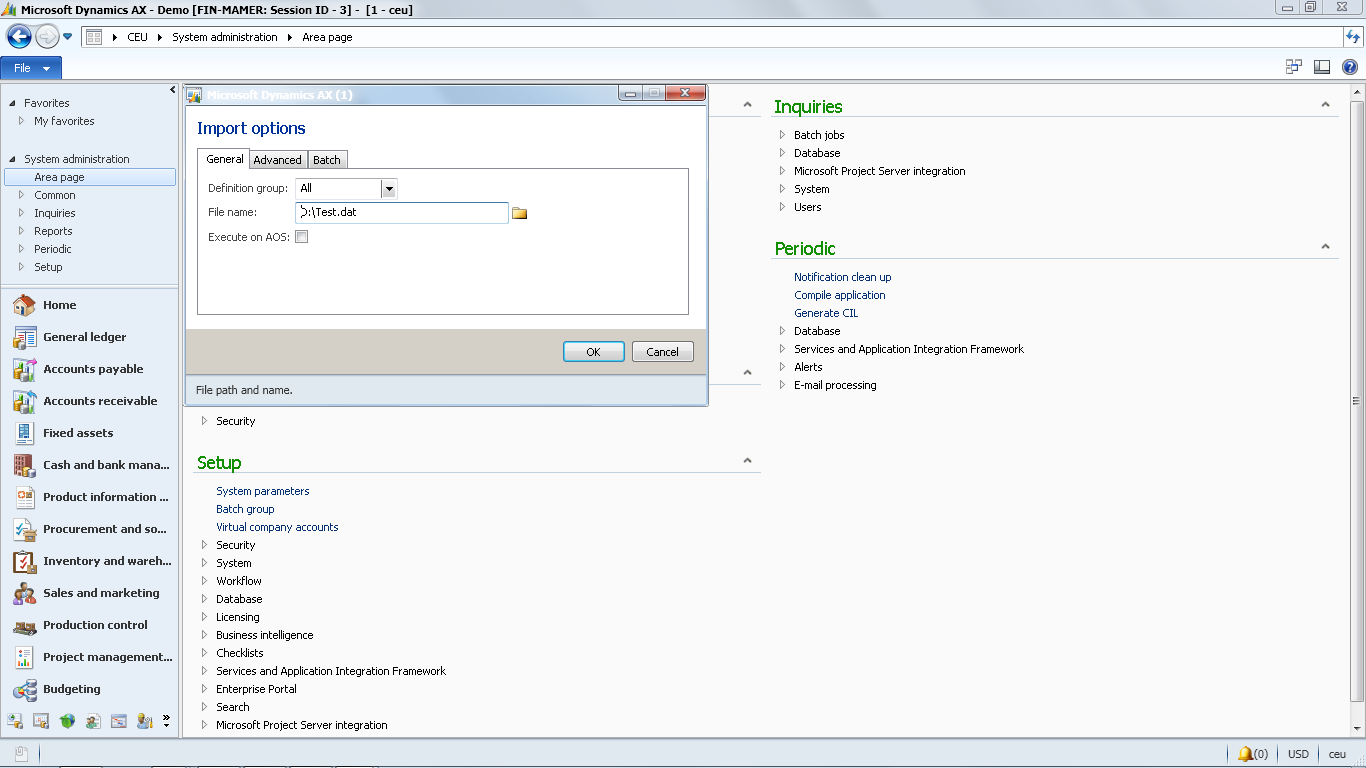
Task: Open Help with the blue question mark
Action: point(1350,67)
